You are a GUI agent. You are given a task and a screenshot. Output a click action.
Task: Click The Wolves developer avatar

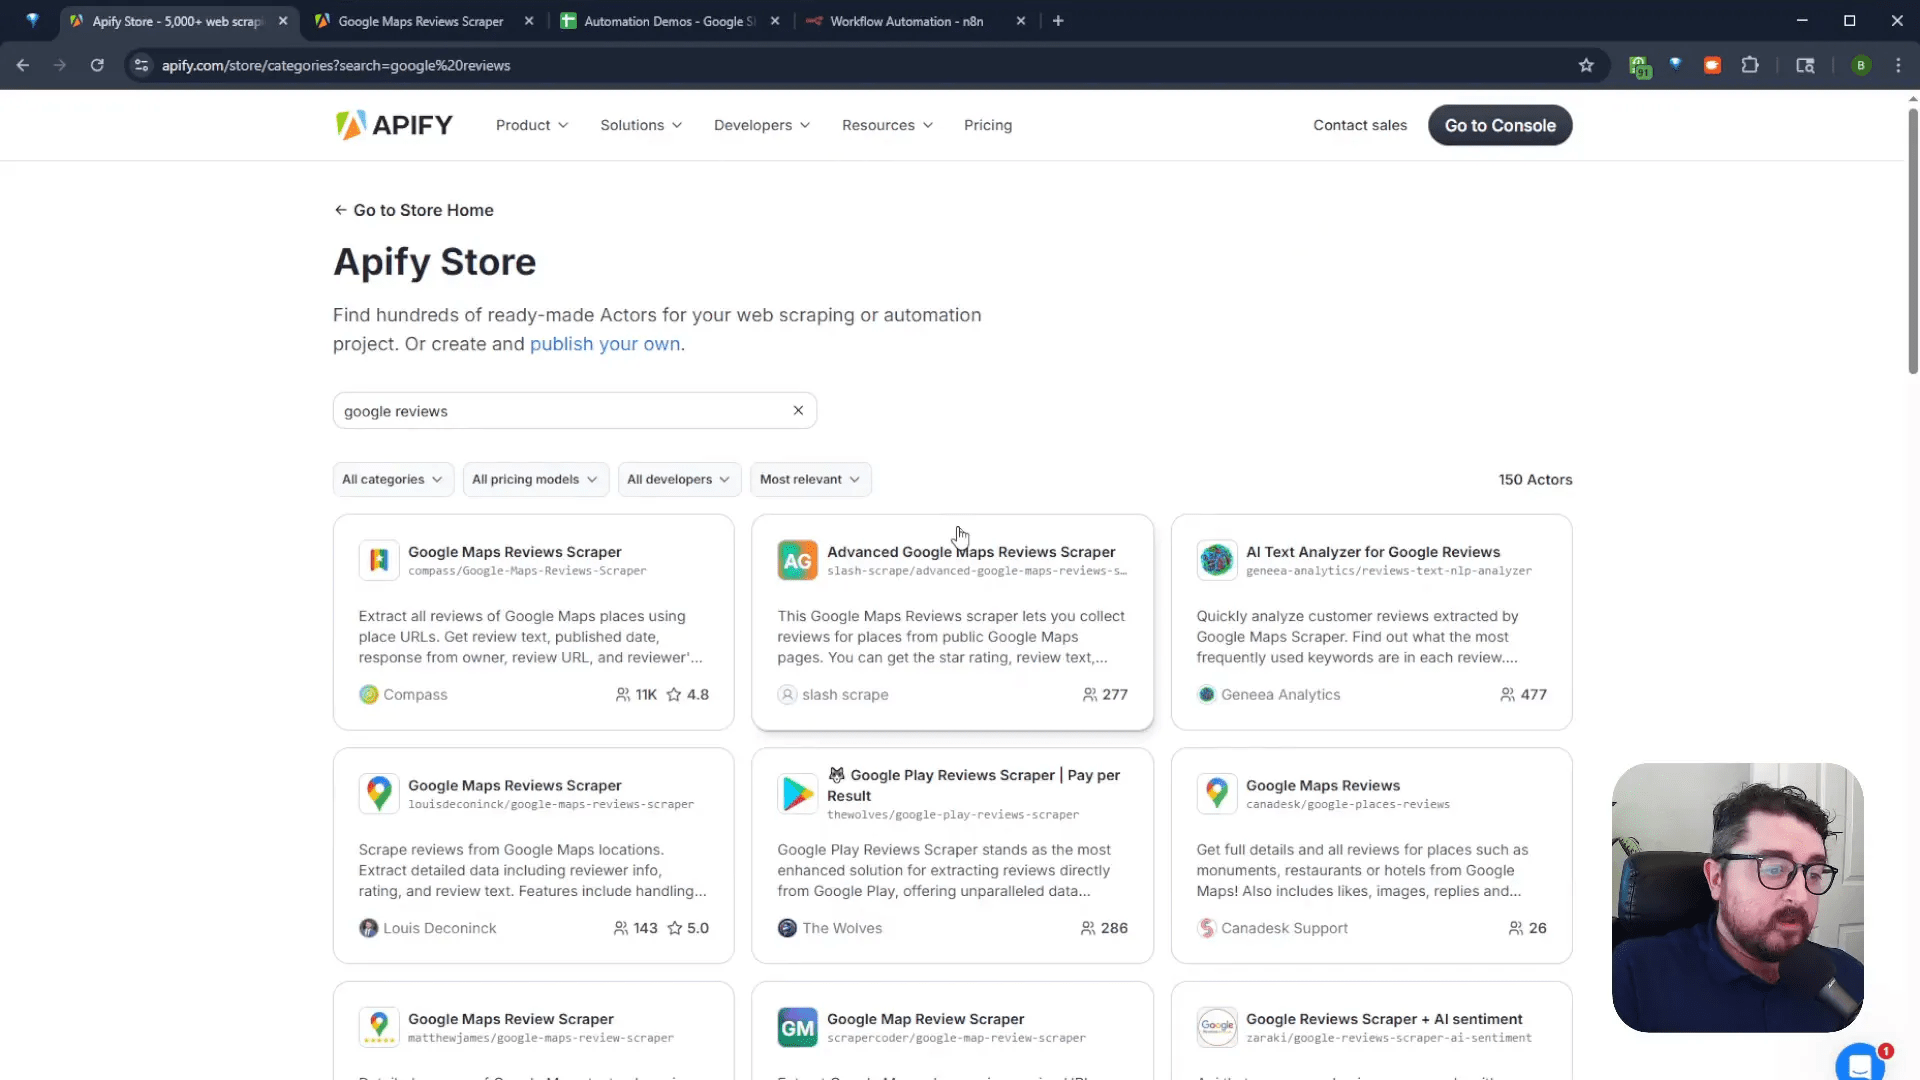pos(787,928)
